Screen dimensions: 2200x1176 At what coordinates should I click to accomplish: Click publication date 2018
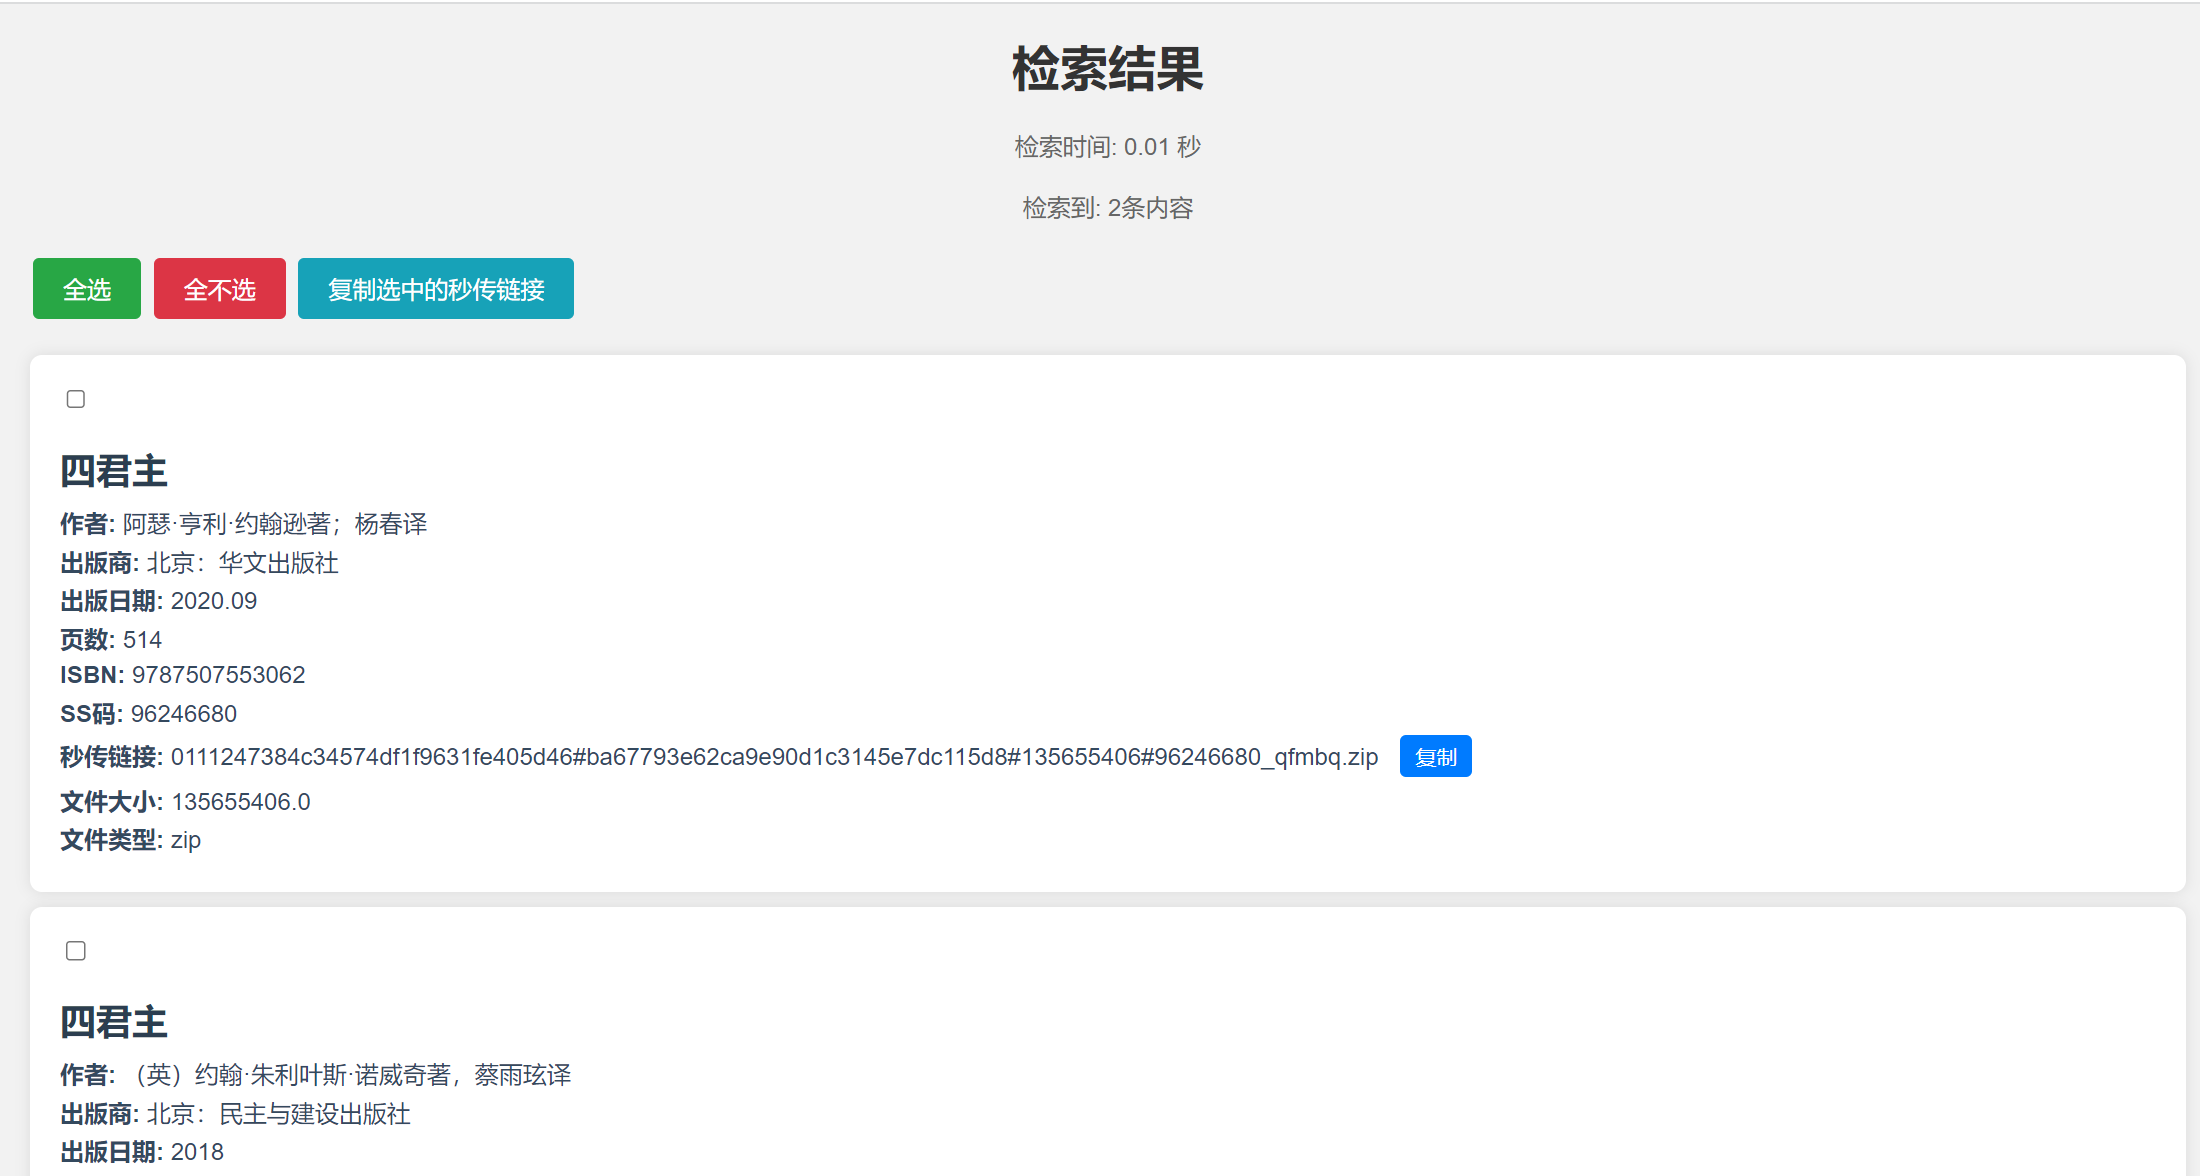pyautogui.click(x=197, y=1152)
